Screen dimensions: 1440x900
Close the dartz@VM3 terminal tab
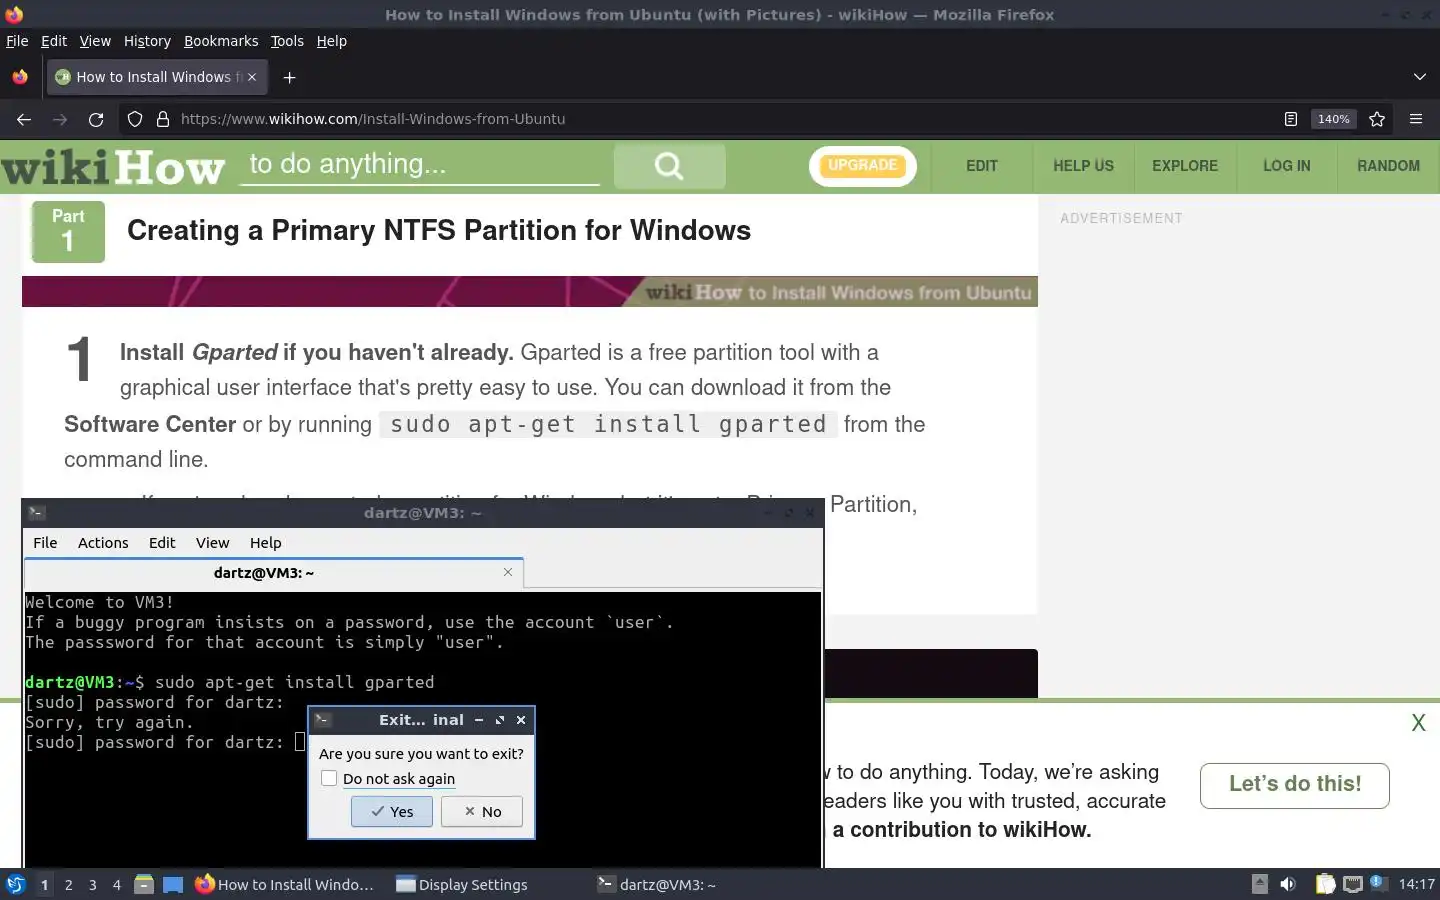coord(508,572)
